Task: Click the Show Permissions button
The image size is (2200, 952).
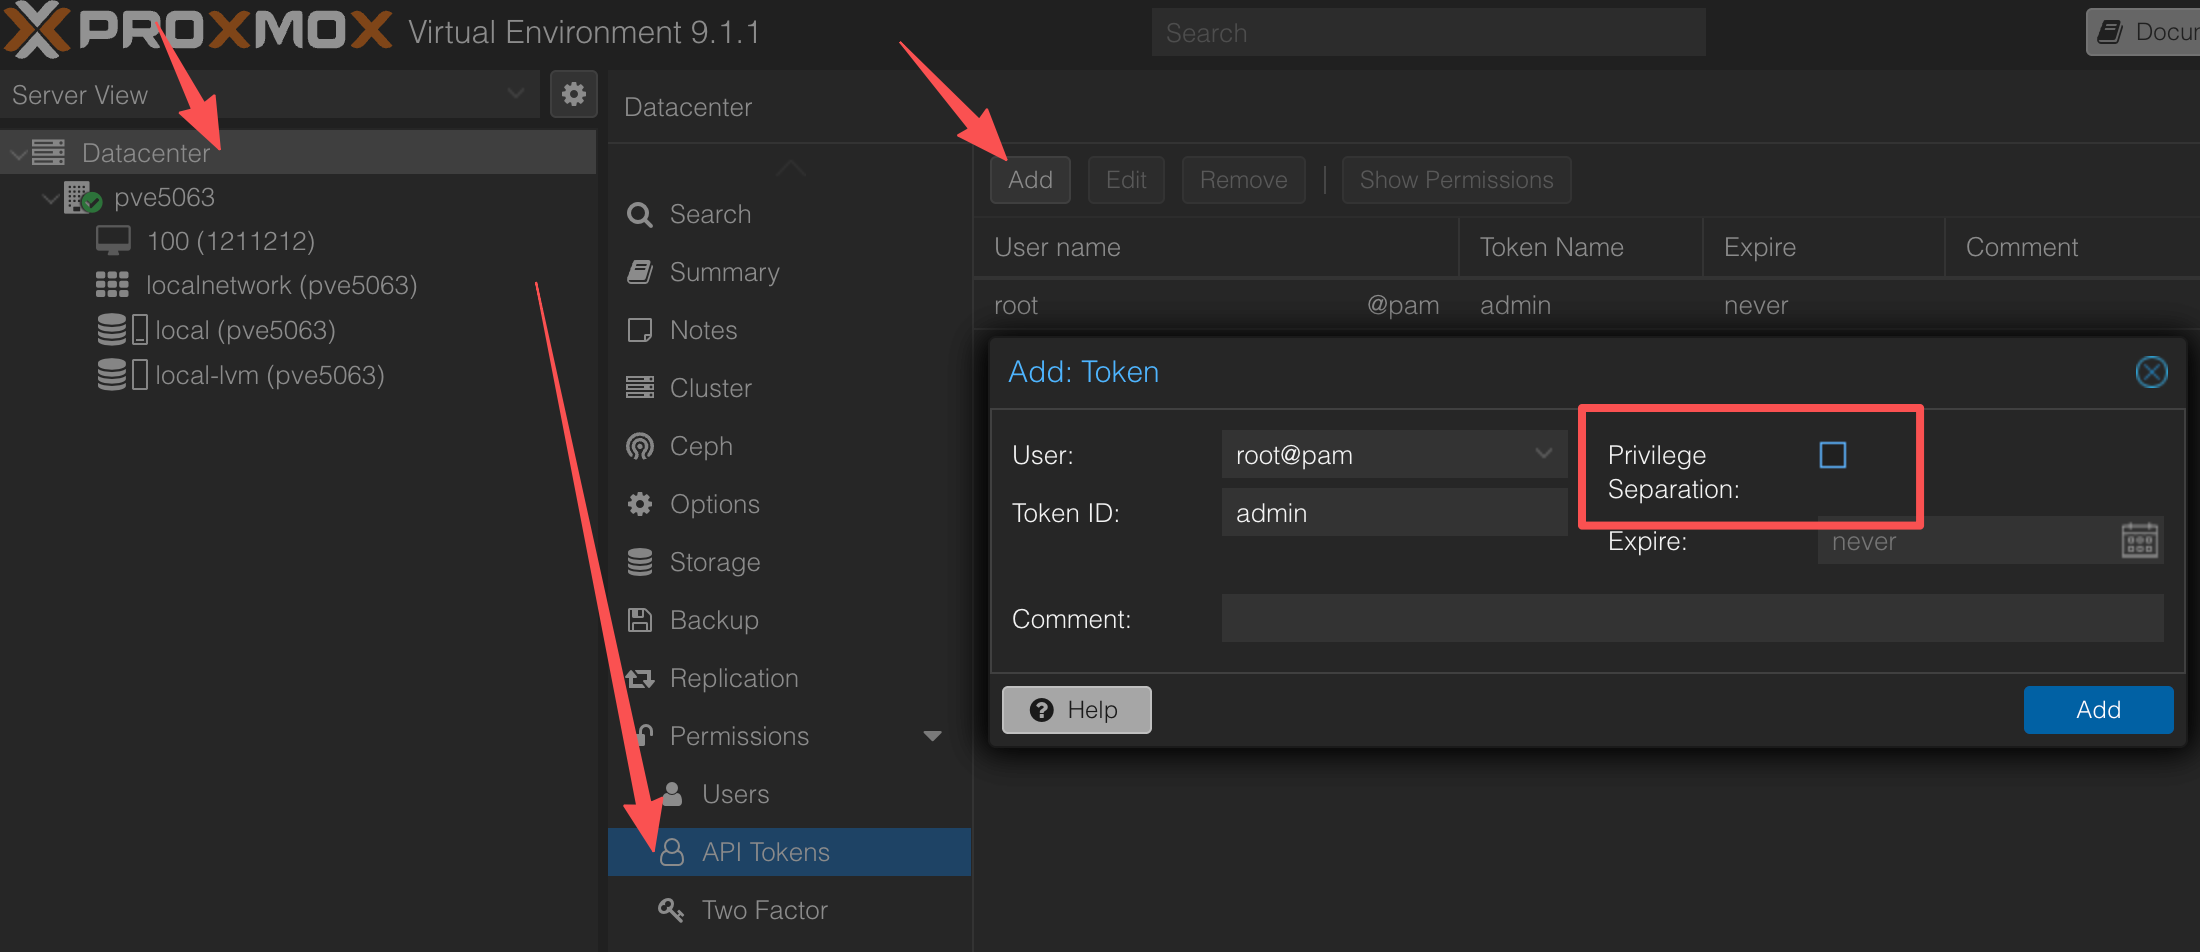Action: 1456,180
